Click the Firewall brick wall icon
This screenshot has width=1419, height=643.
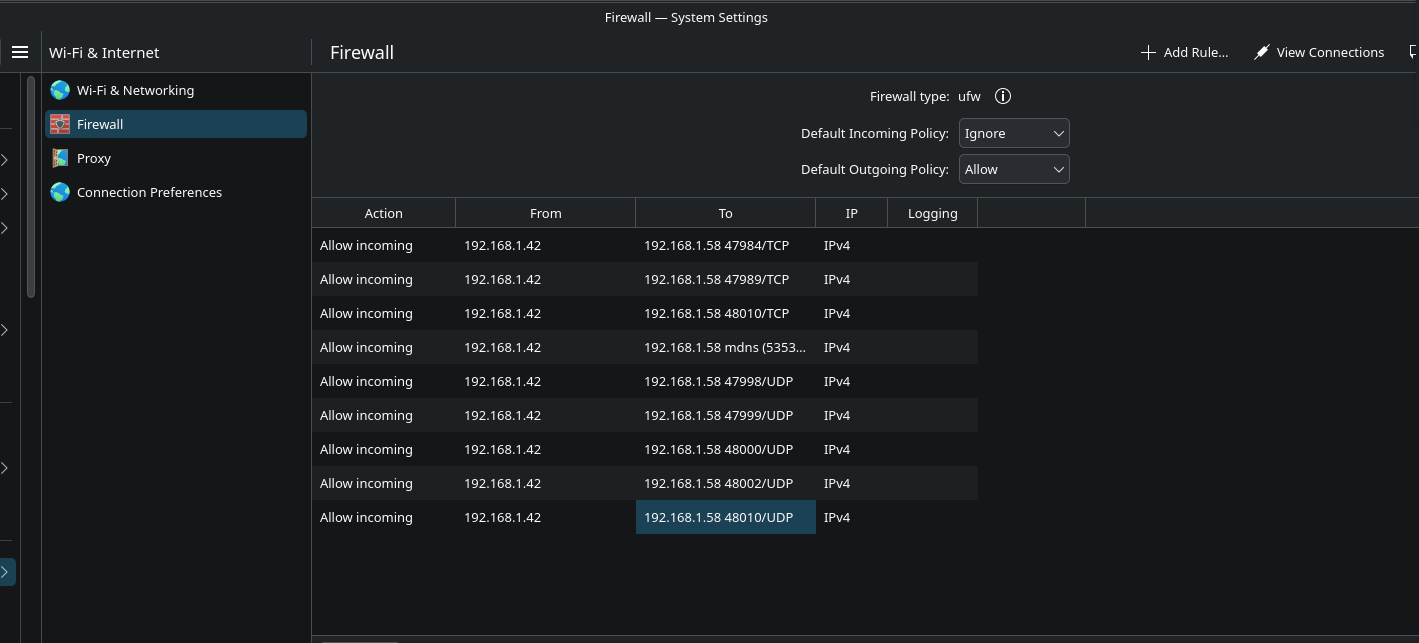tap(60, 124)
